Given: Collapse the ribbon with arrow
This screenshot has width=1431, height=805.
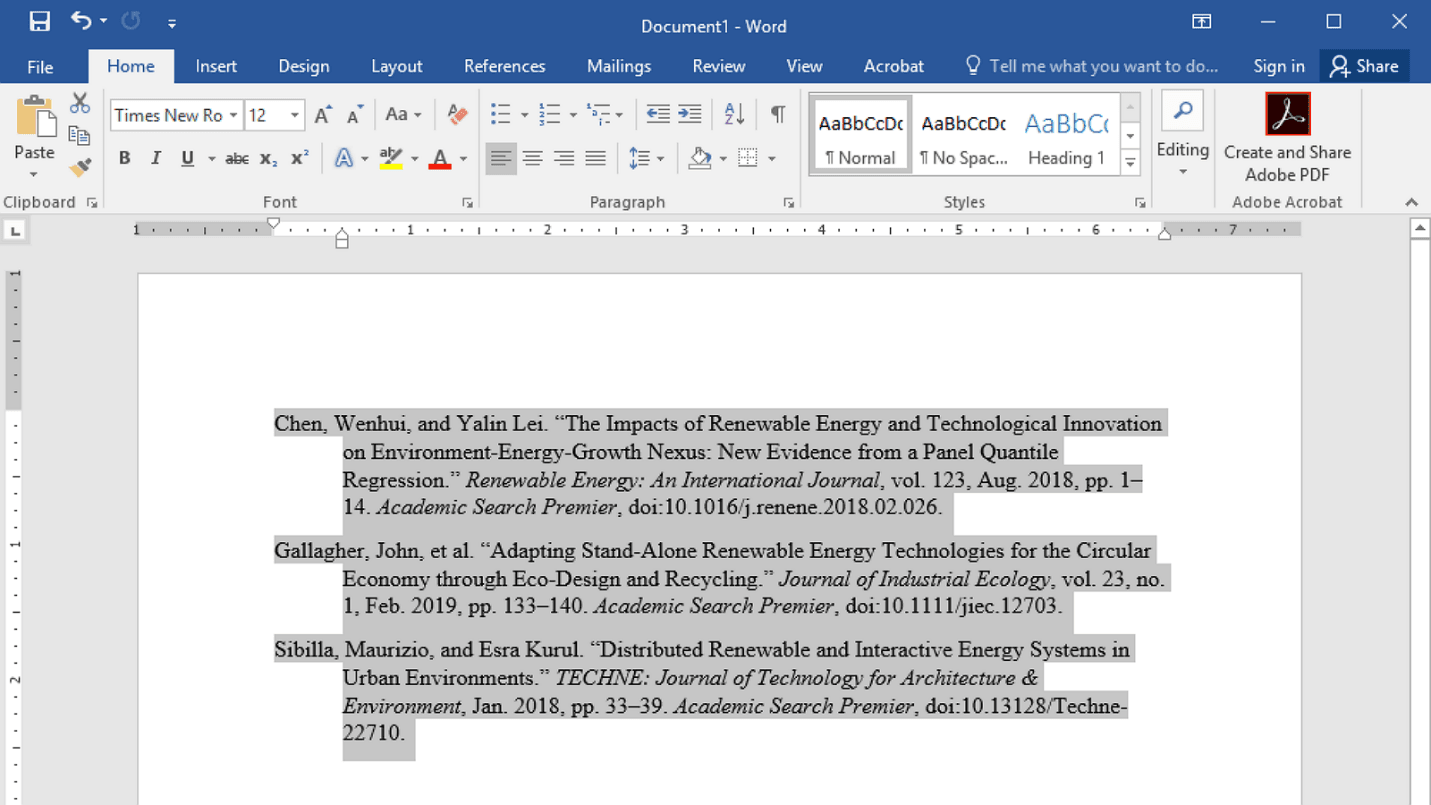Looking at the screenshot, I should (x=1411, y=202).
